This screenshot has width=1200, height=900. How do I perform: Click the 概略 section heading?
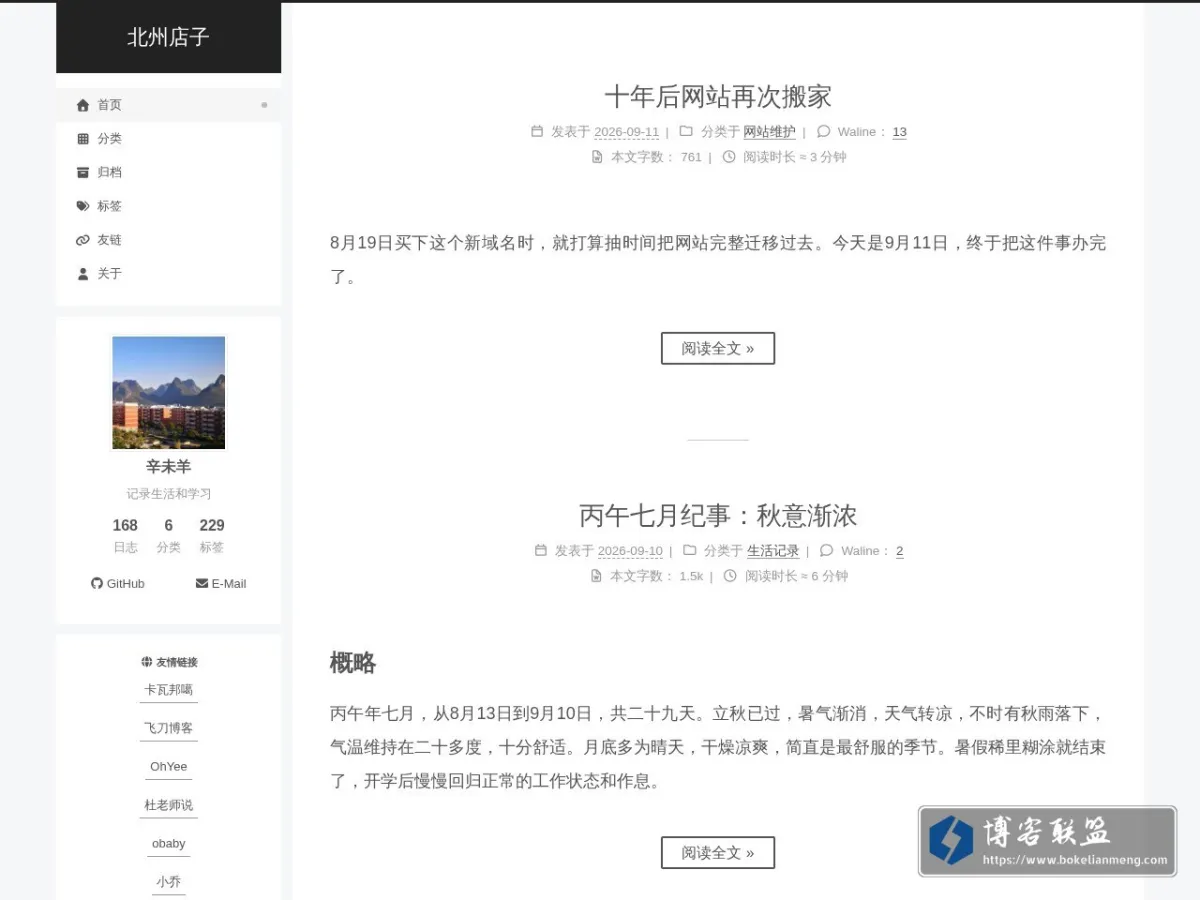click(x=353, y=663)
